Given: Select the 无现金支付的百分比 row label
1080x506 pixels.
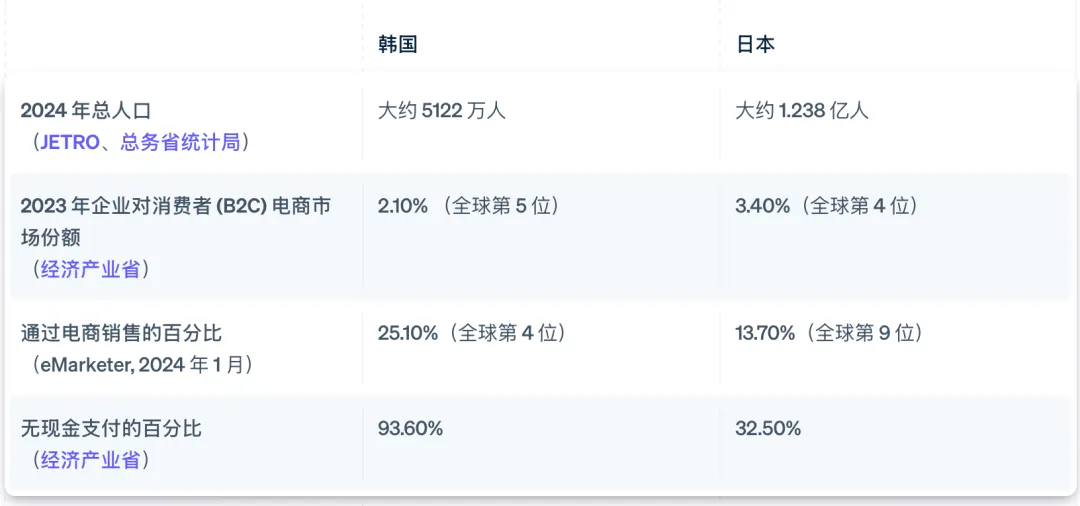Looking at the screenshot, I should coord(111,428).
